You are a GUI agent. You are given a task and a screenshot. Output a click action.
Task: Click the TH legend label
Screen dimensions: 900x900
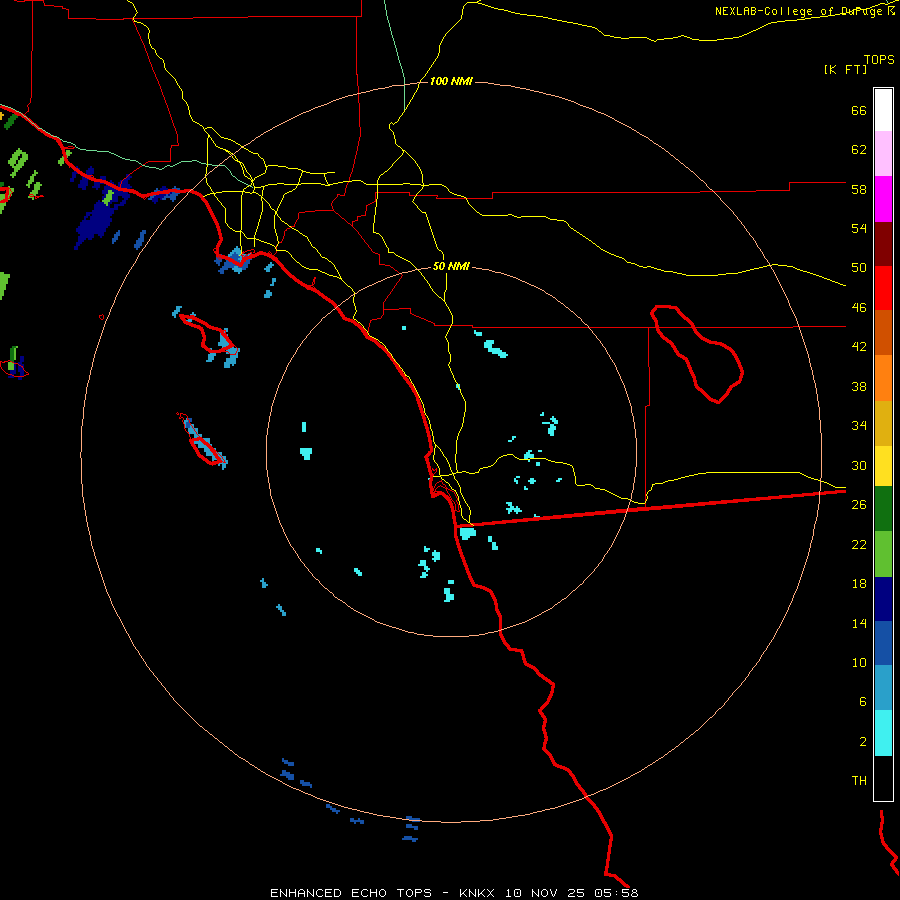click(x=859, y=781)
